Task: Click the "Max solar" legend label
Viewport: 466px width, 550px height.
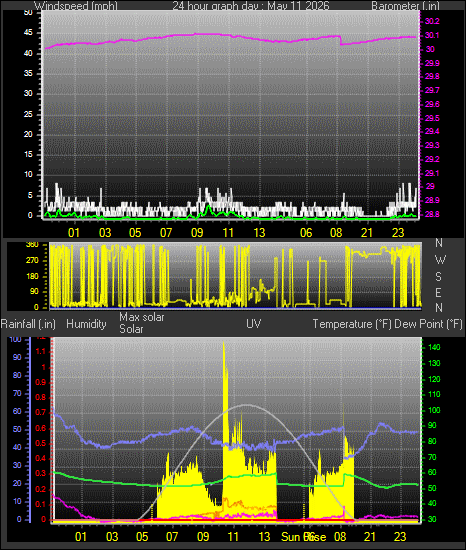Action: tap(142, 317)
